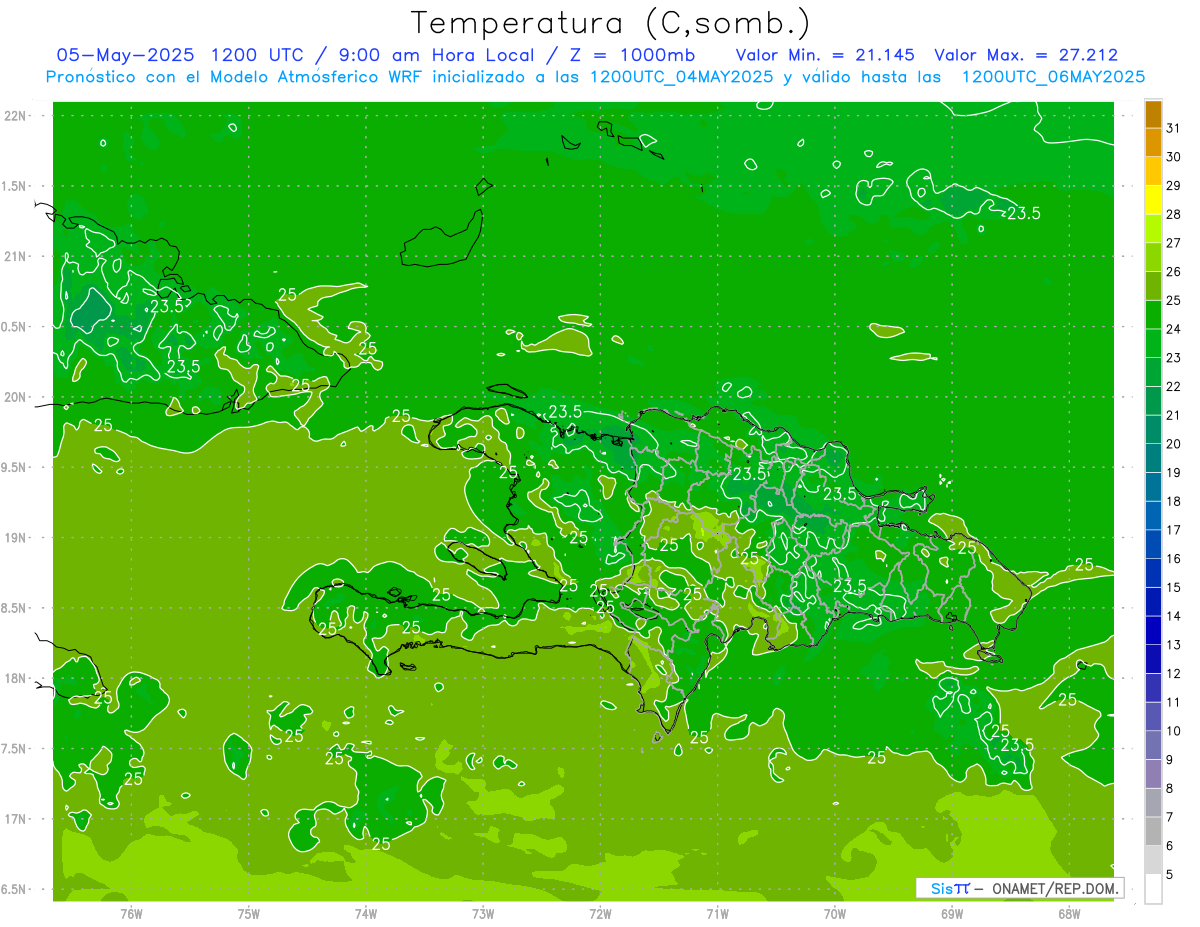Click the color scale label "8"
This screenshot has width=1200, height=927.
point(1170,789)
